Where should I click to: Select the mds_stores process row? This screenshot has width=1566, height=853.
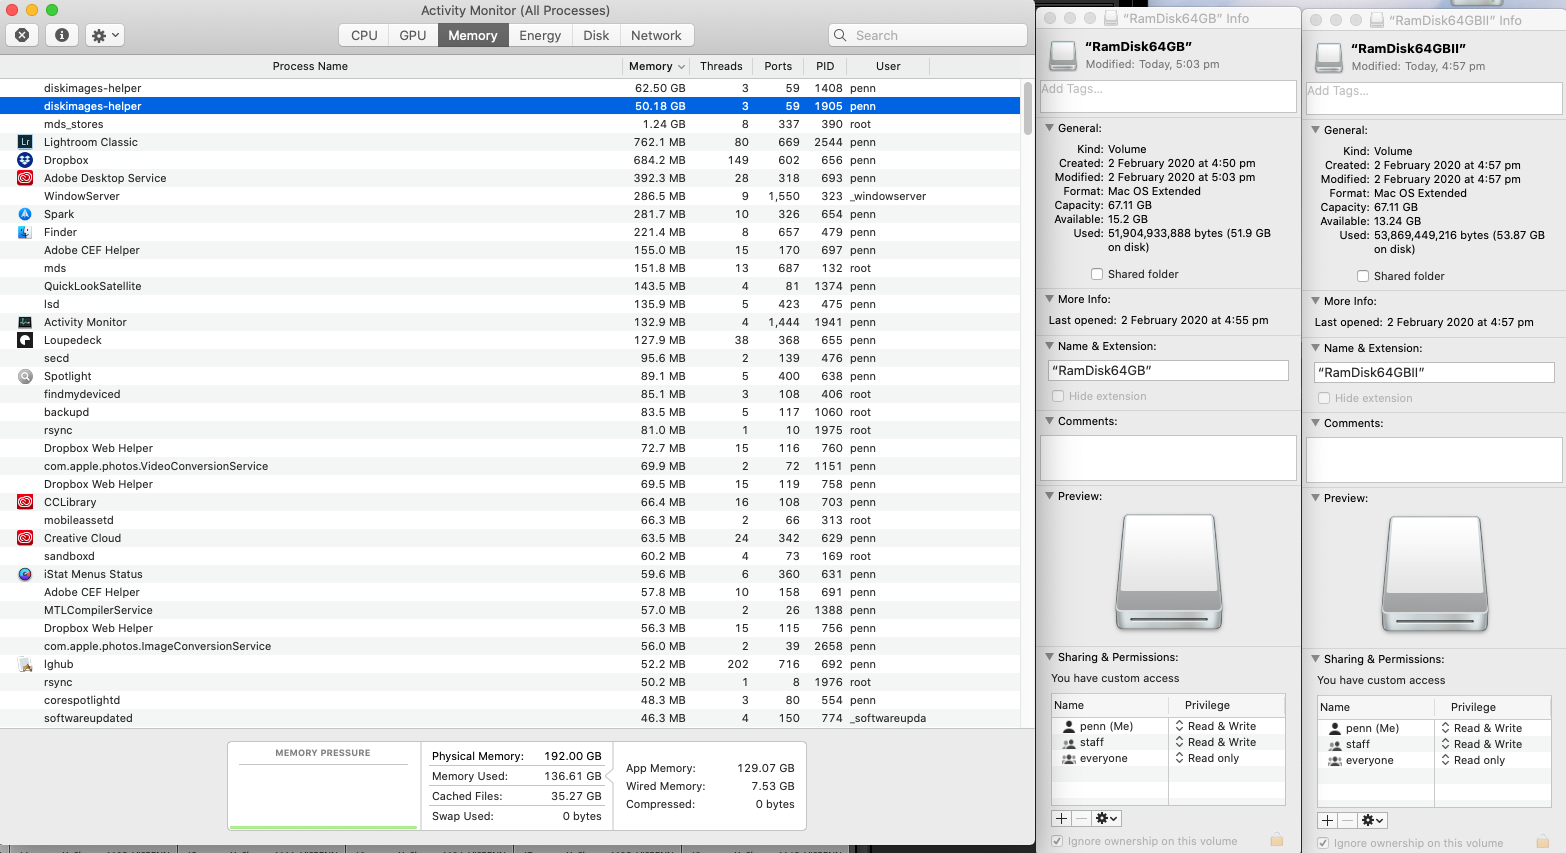pos(510,124)
